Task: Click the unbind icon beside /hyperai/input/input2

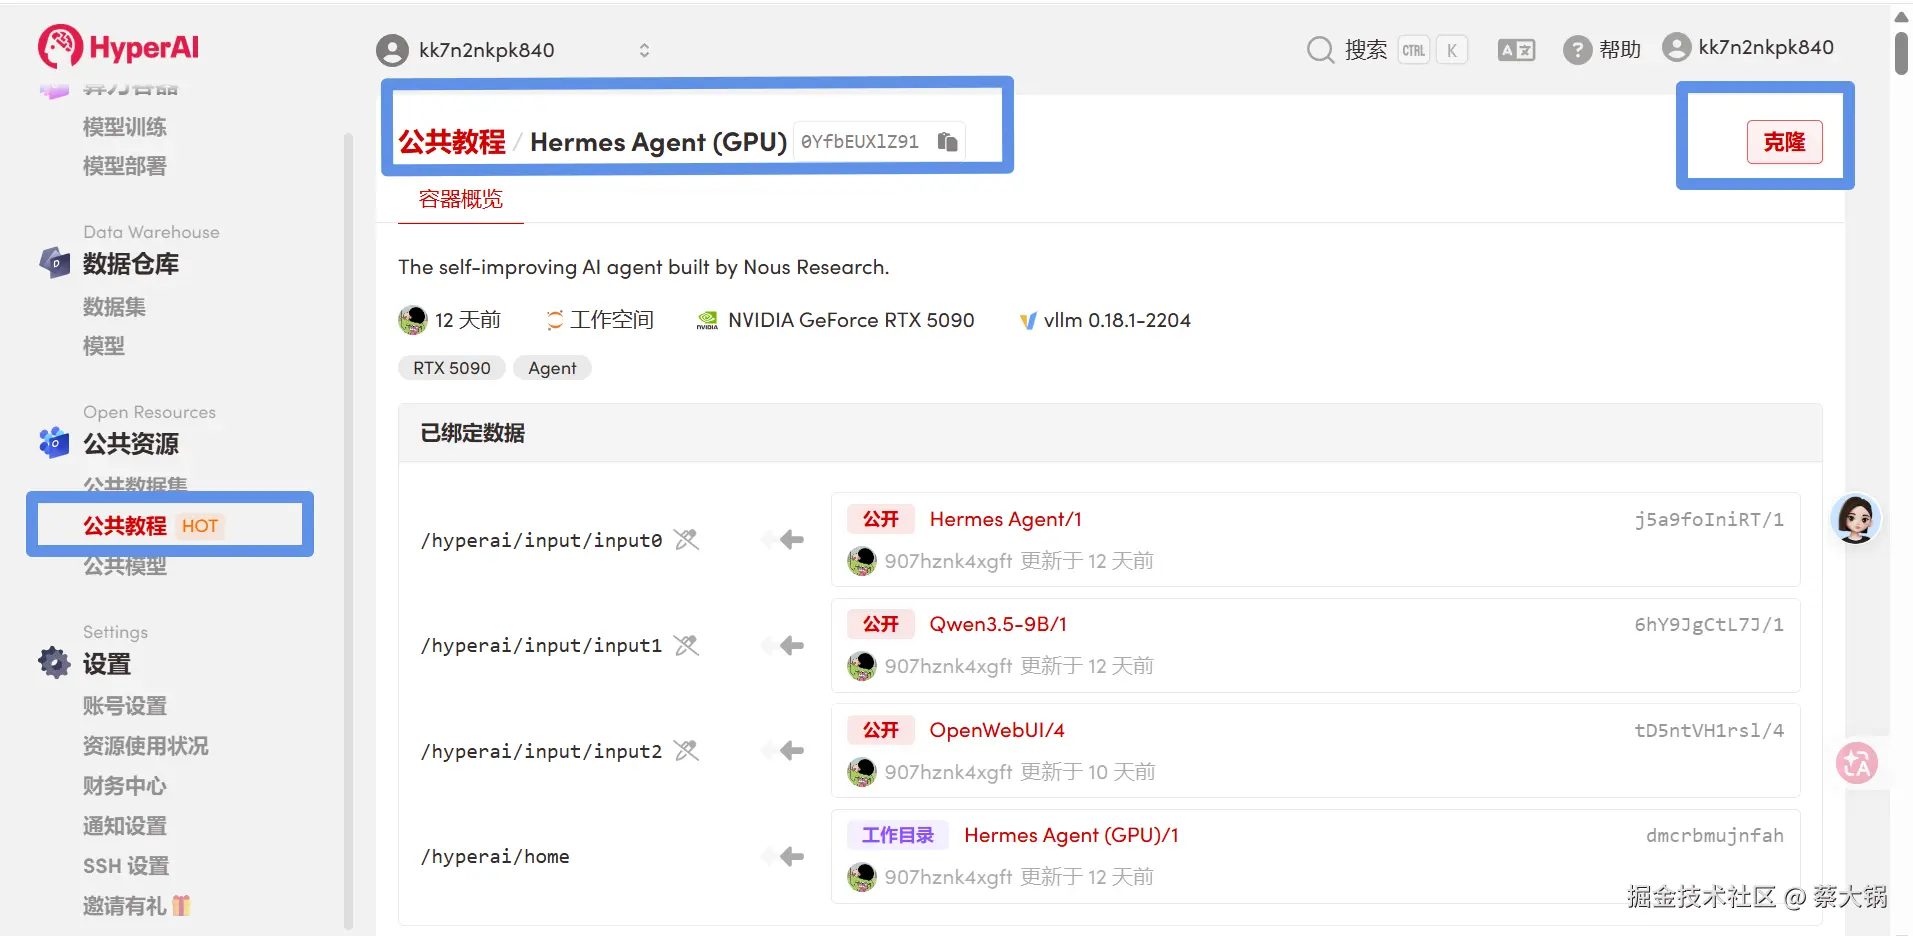Action: tap(686, 750)
